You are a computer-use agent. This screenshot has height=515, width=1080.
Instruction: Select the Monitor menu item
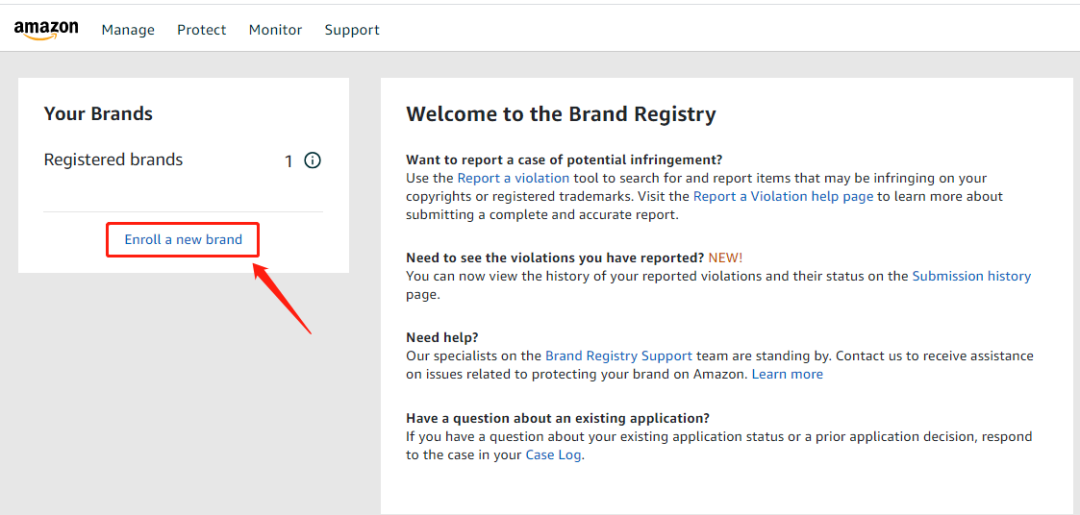[275, 30]
